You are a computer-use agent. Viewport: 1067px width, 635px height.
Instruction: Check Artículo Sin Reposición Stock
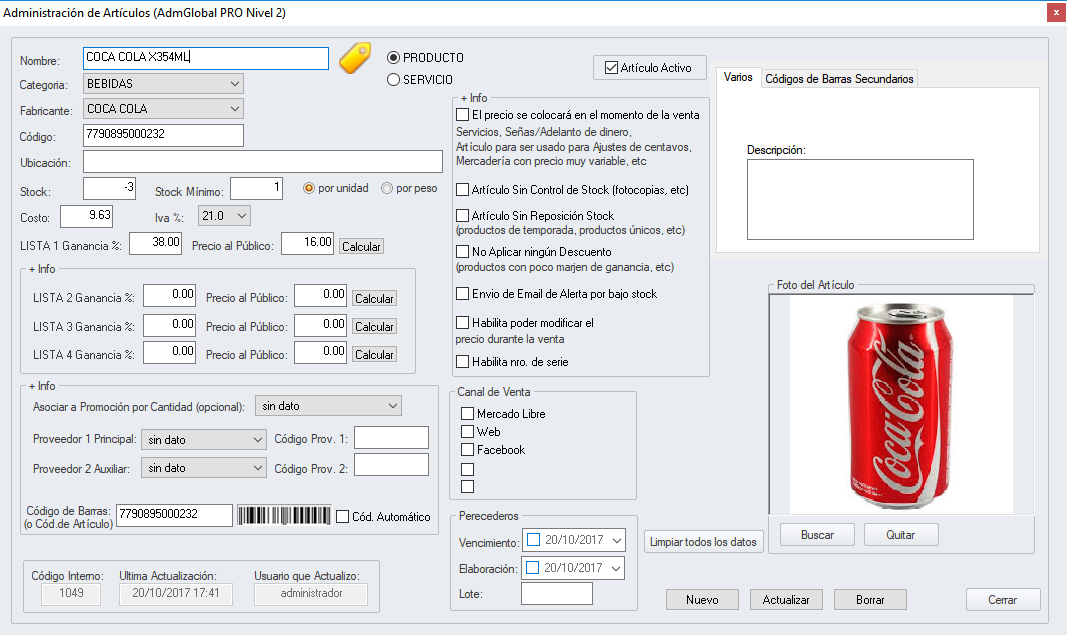coord(463,215)
